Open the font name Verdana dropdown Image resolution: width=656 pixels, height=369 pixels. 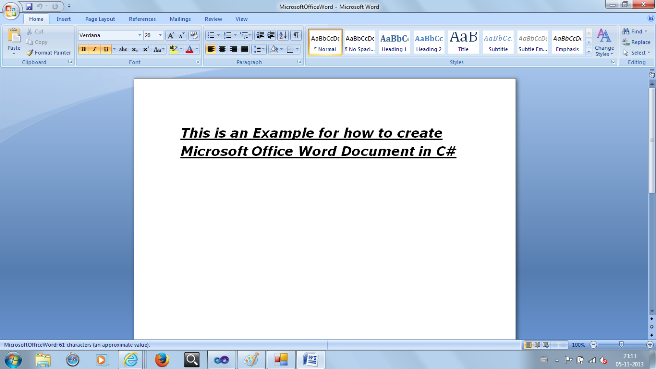[x=139, y=36]
